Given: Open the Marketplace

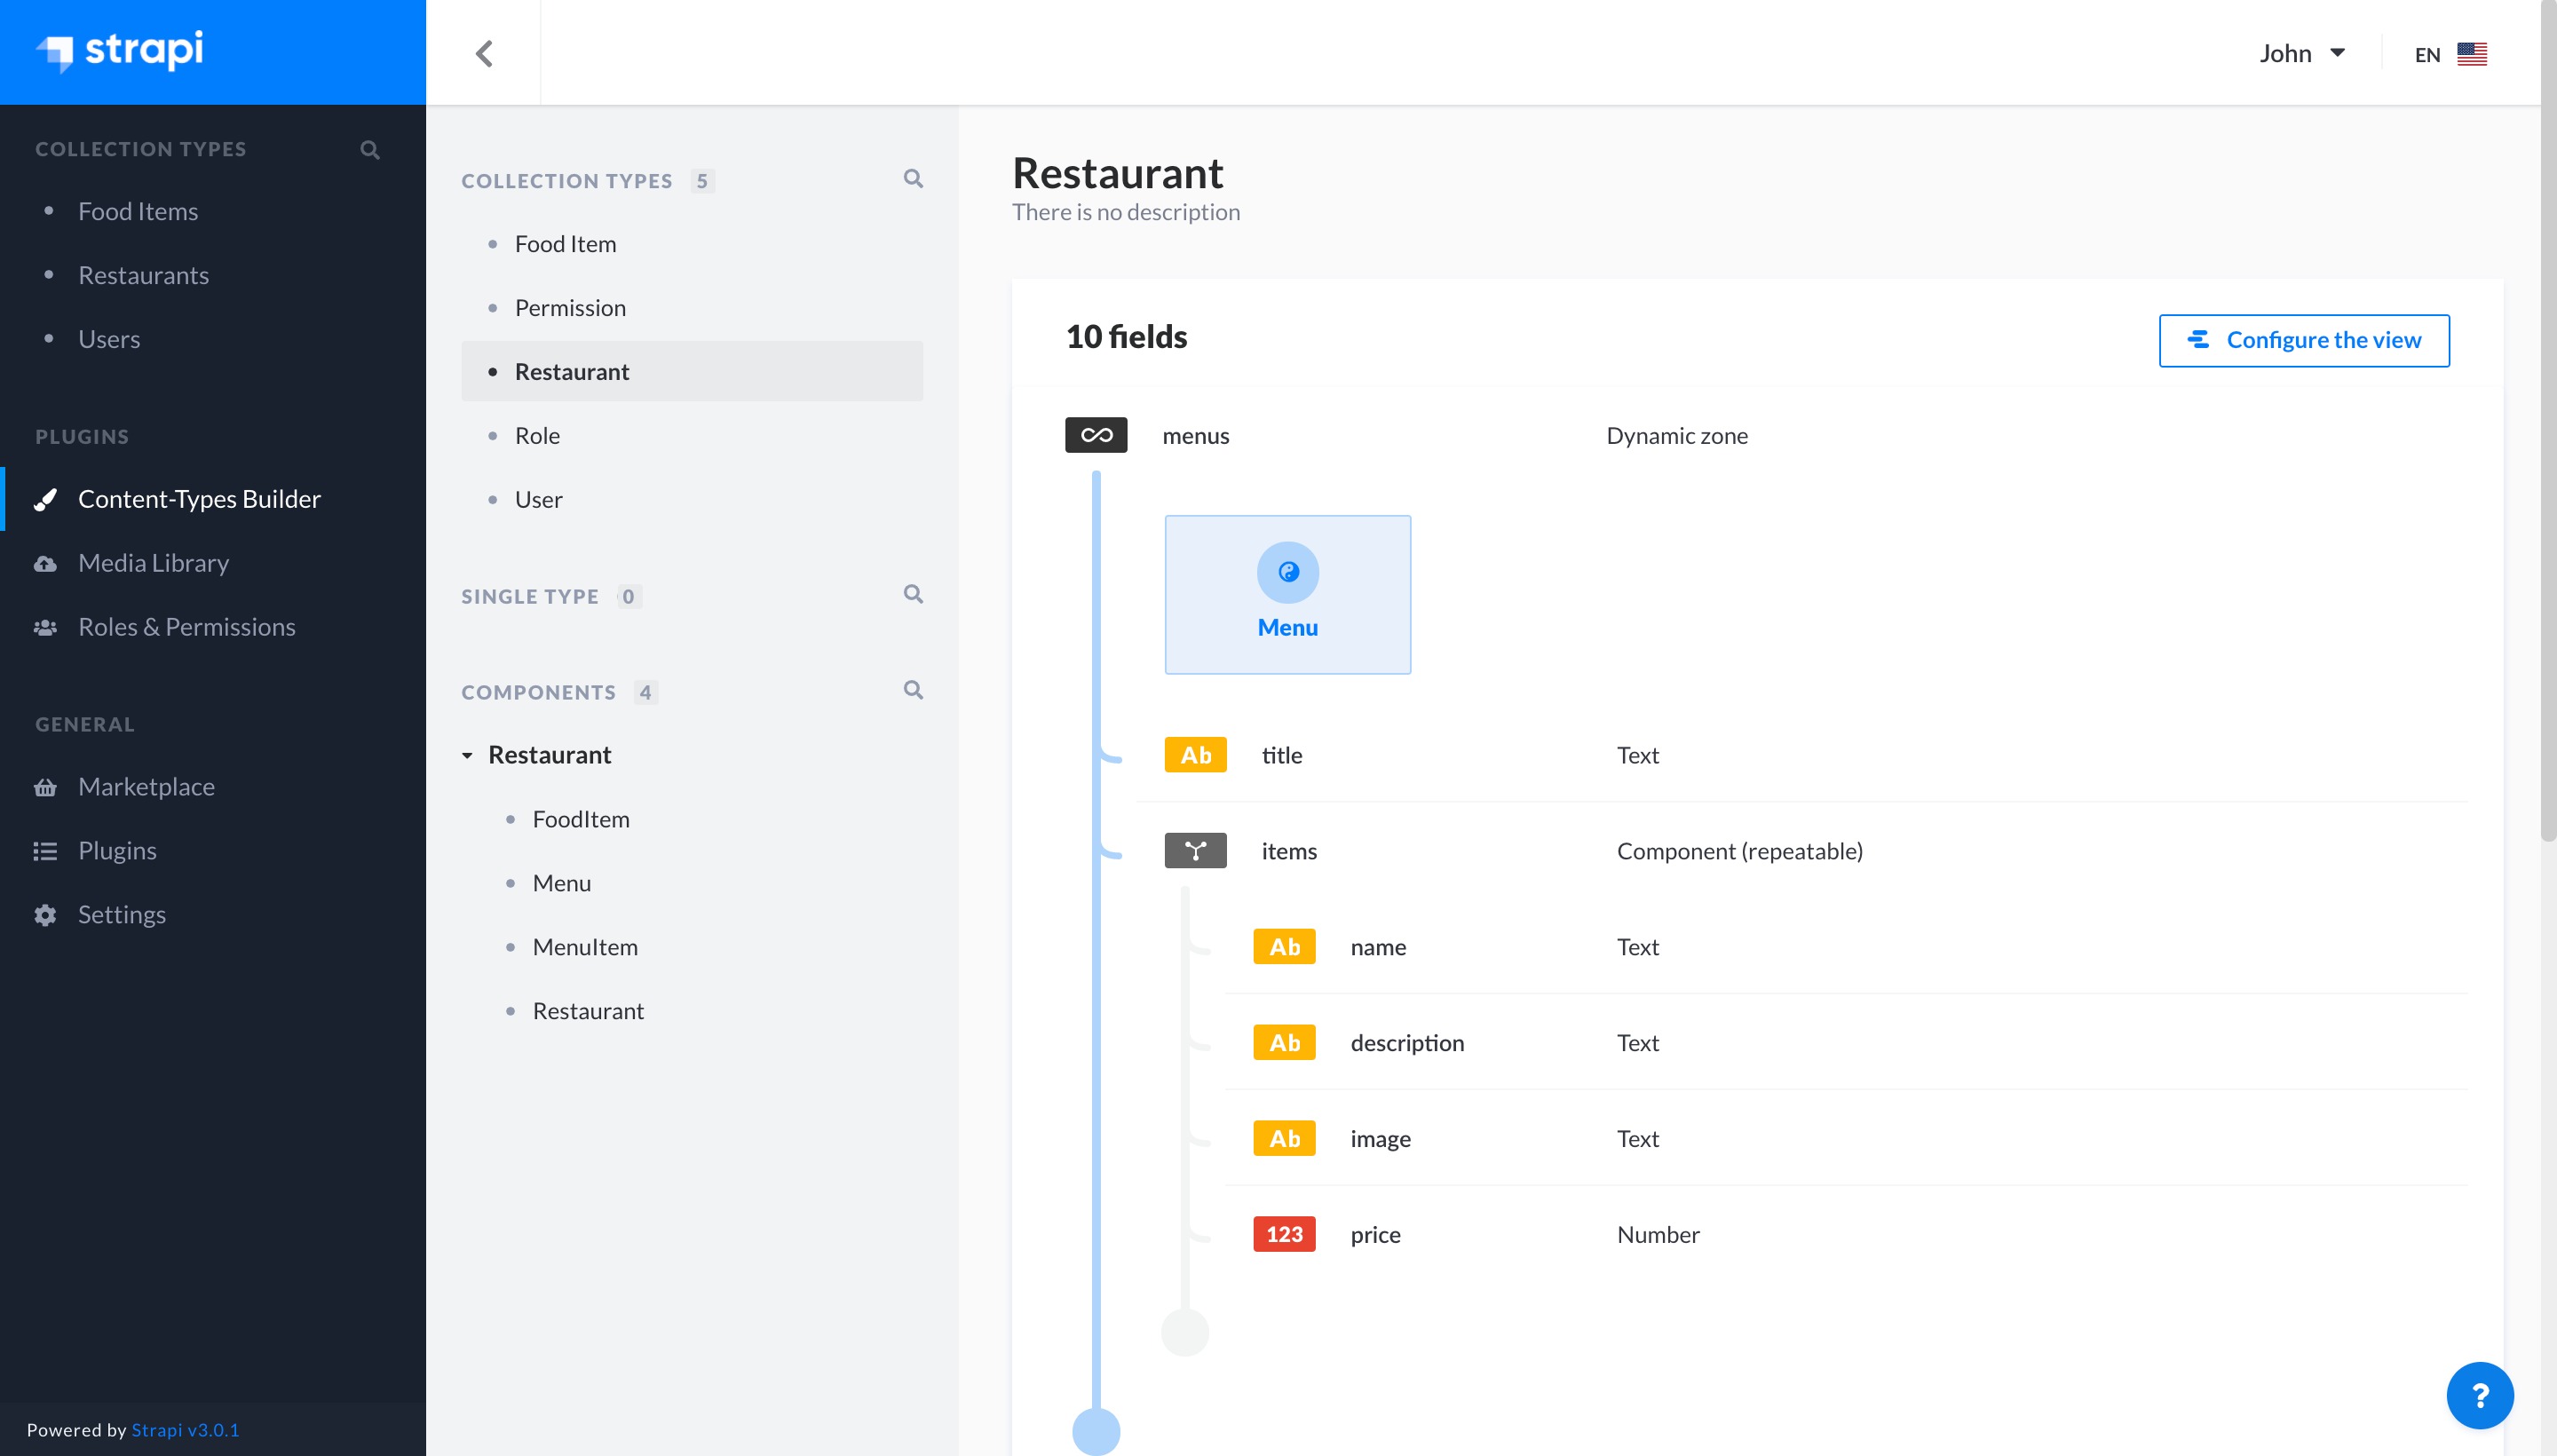Looking at the screenshot, I should pos(146,786).
